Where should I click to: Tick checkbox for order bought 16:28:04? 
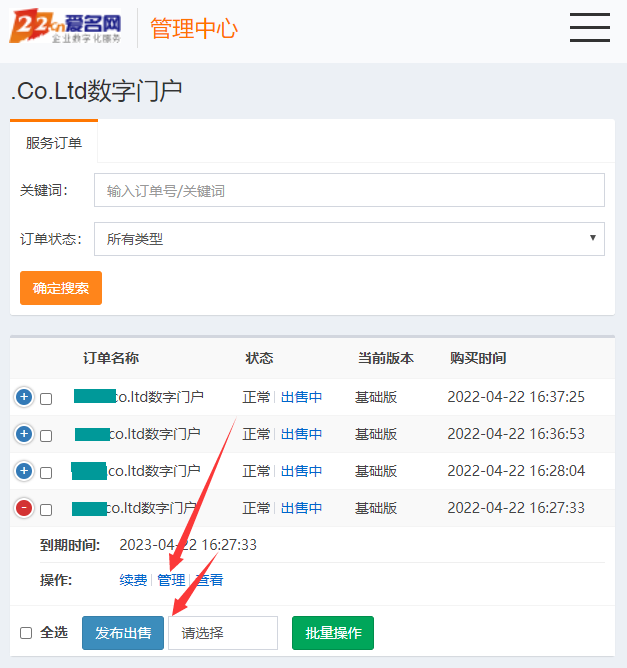tap(46, 473)
